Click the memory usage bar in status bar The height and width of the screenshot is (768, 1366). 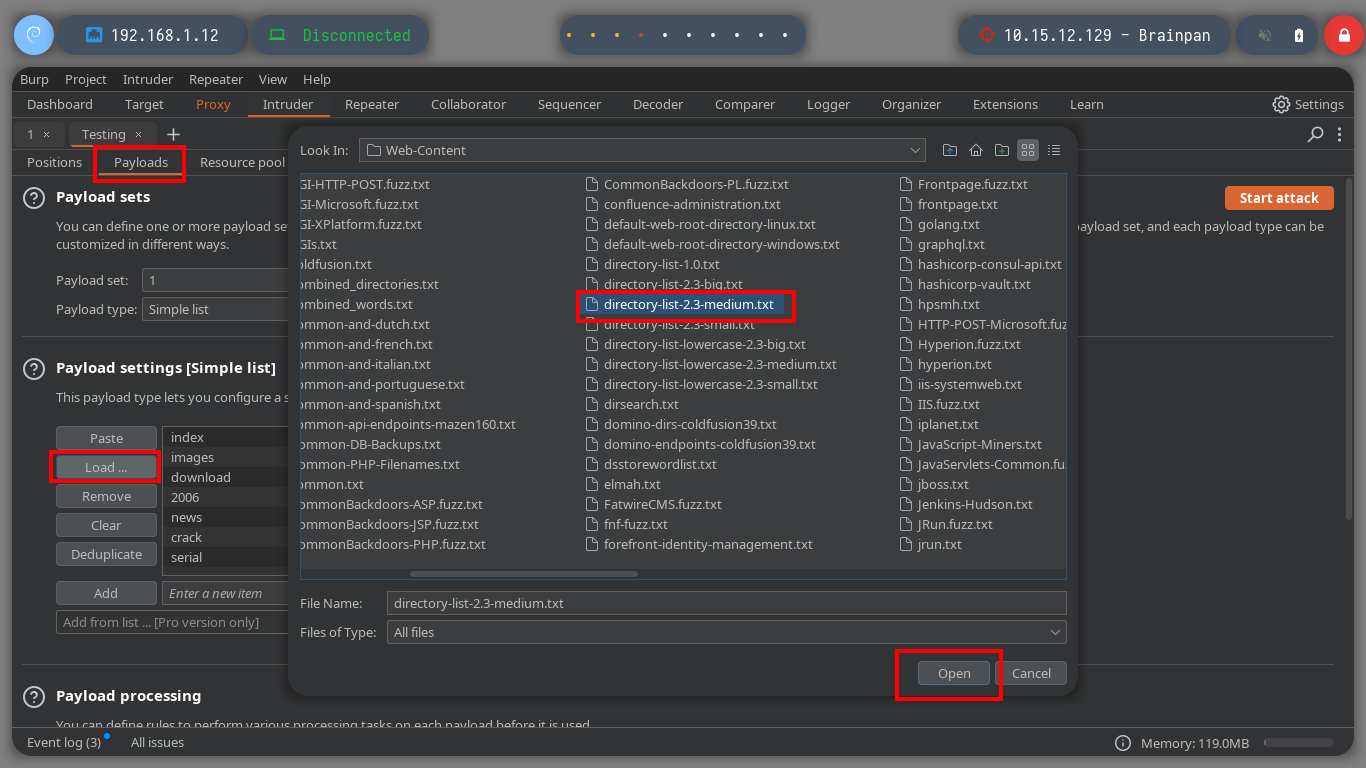click(x=1299, y=743)
